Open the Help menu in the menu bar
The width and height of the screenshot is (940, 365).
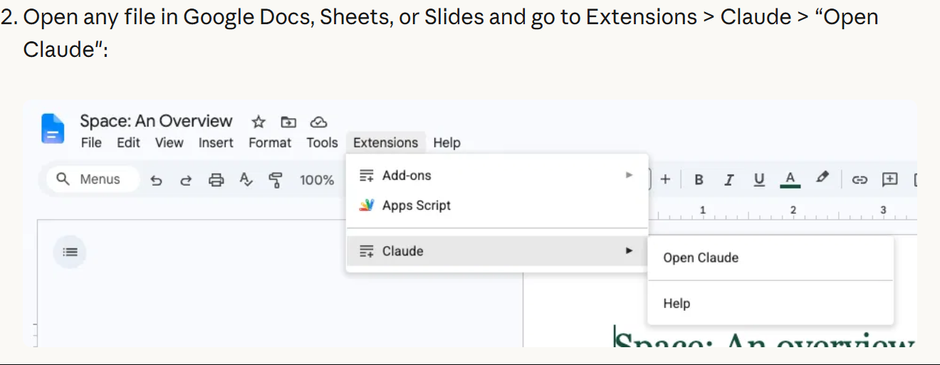pyautogui.click(x=447, y=143)
